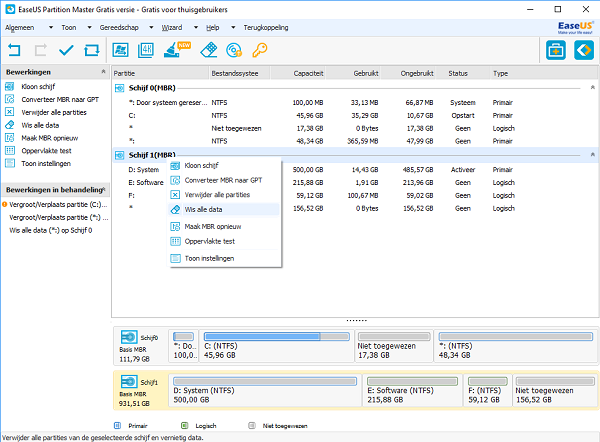This screenshot has height=442, width=600.
Task: Open the 4K alignment toolbar icon
Action: point(146,50)
